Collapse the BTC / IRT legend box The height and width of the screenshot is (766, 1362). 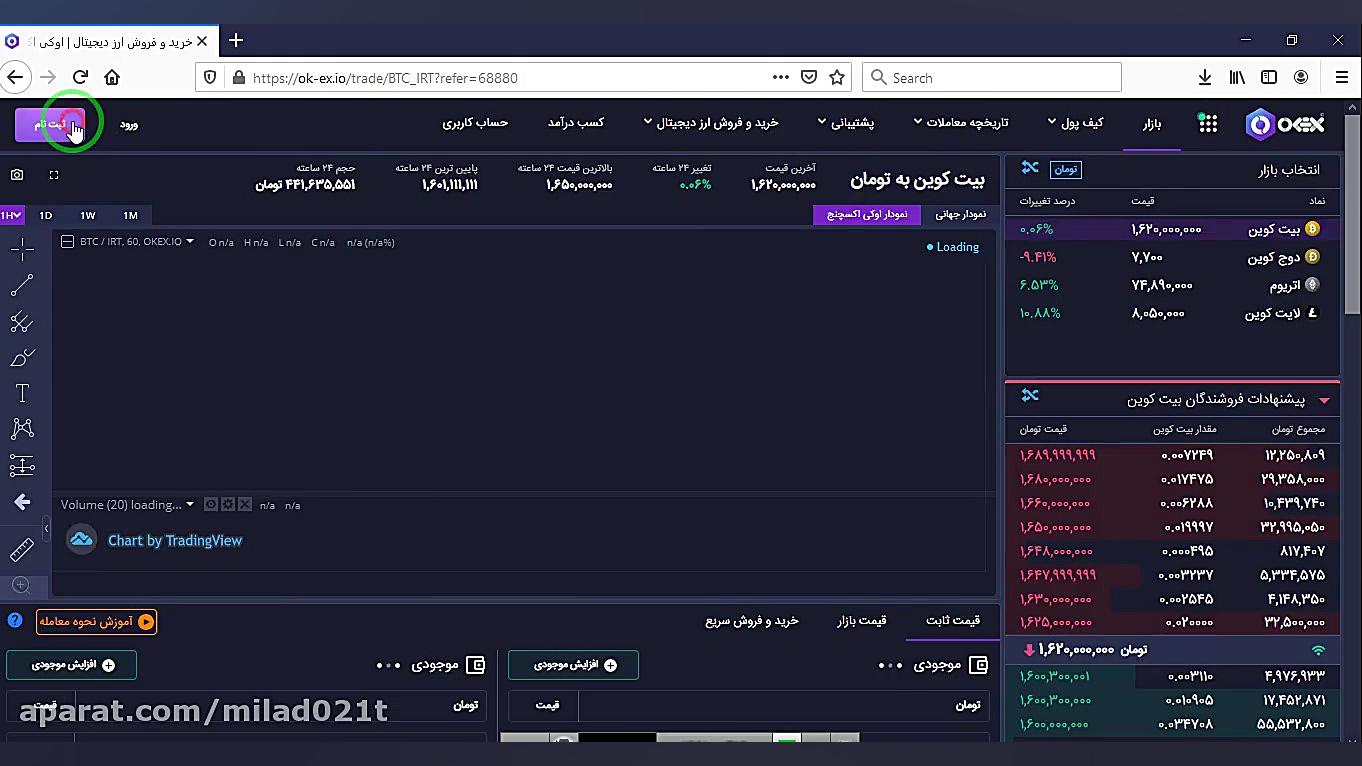point(67,242)
